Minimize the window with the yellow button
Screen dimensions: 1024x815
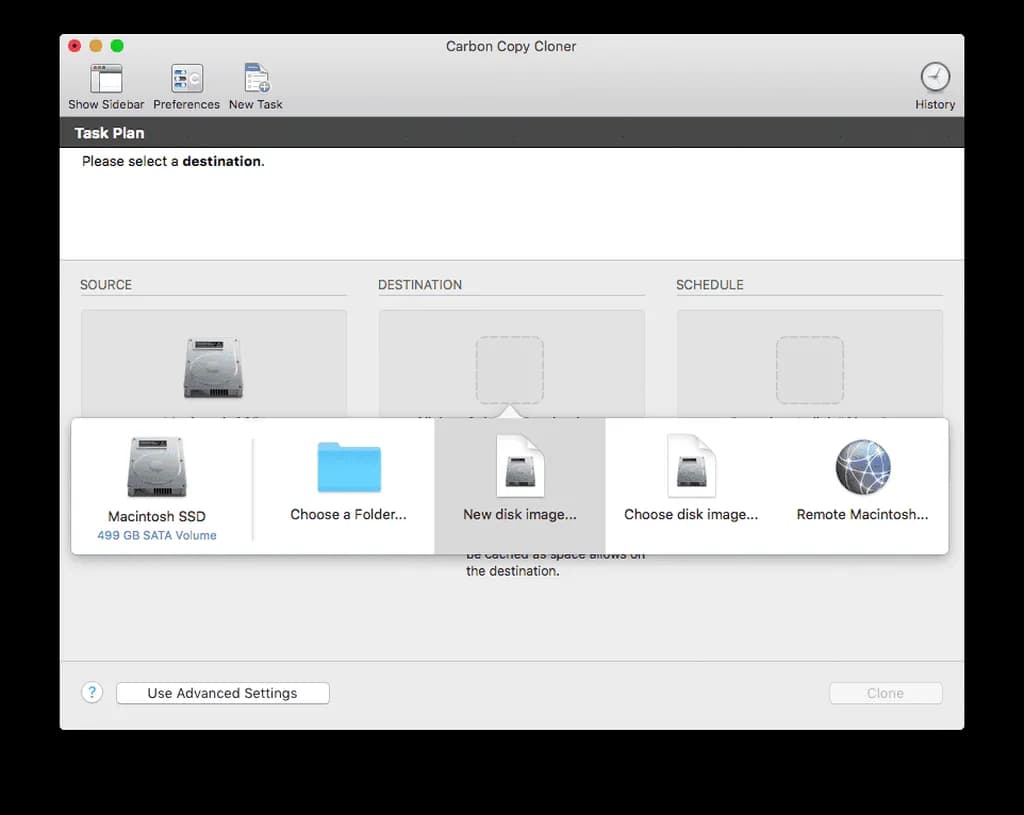96,46
